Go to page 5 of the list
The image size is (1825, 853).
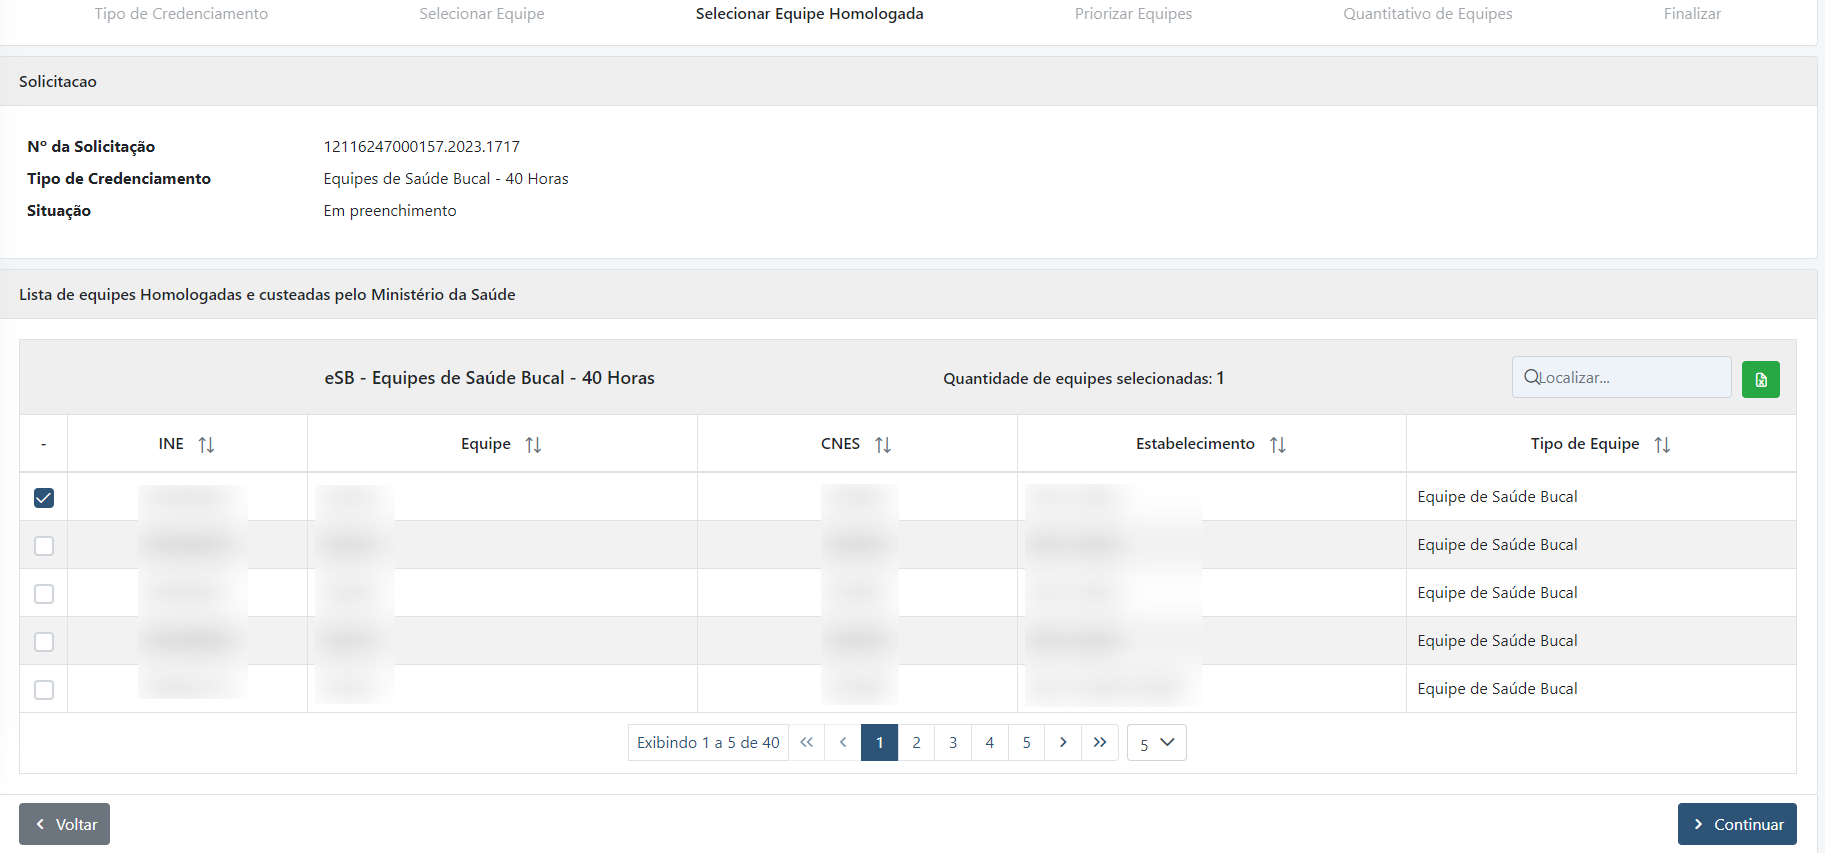tap(1026, 742)
